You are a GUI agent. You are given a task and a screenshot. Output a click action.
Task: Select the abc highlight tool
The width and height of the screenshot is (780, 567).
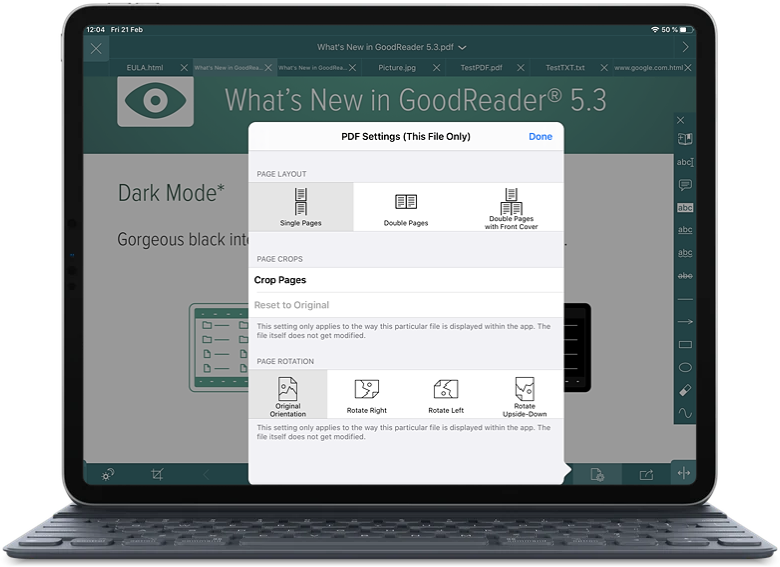pos(685,208)
